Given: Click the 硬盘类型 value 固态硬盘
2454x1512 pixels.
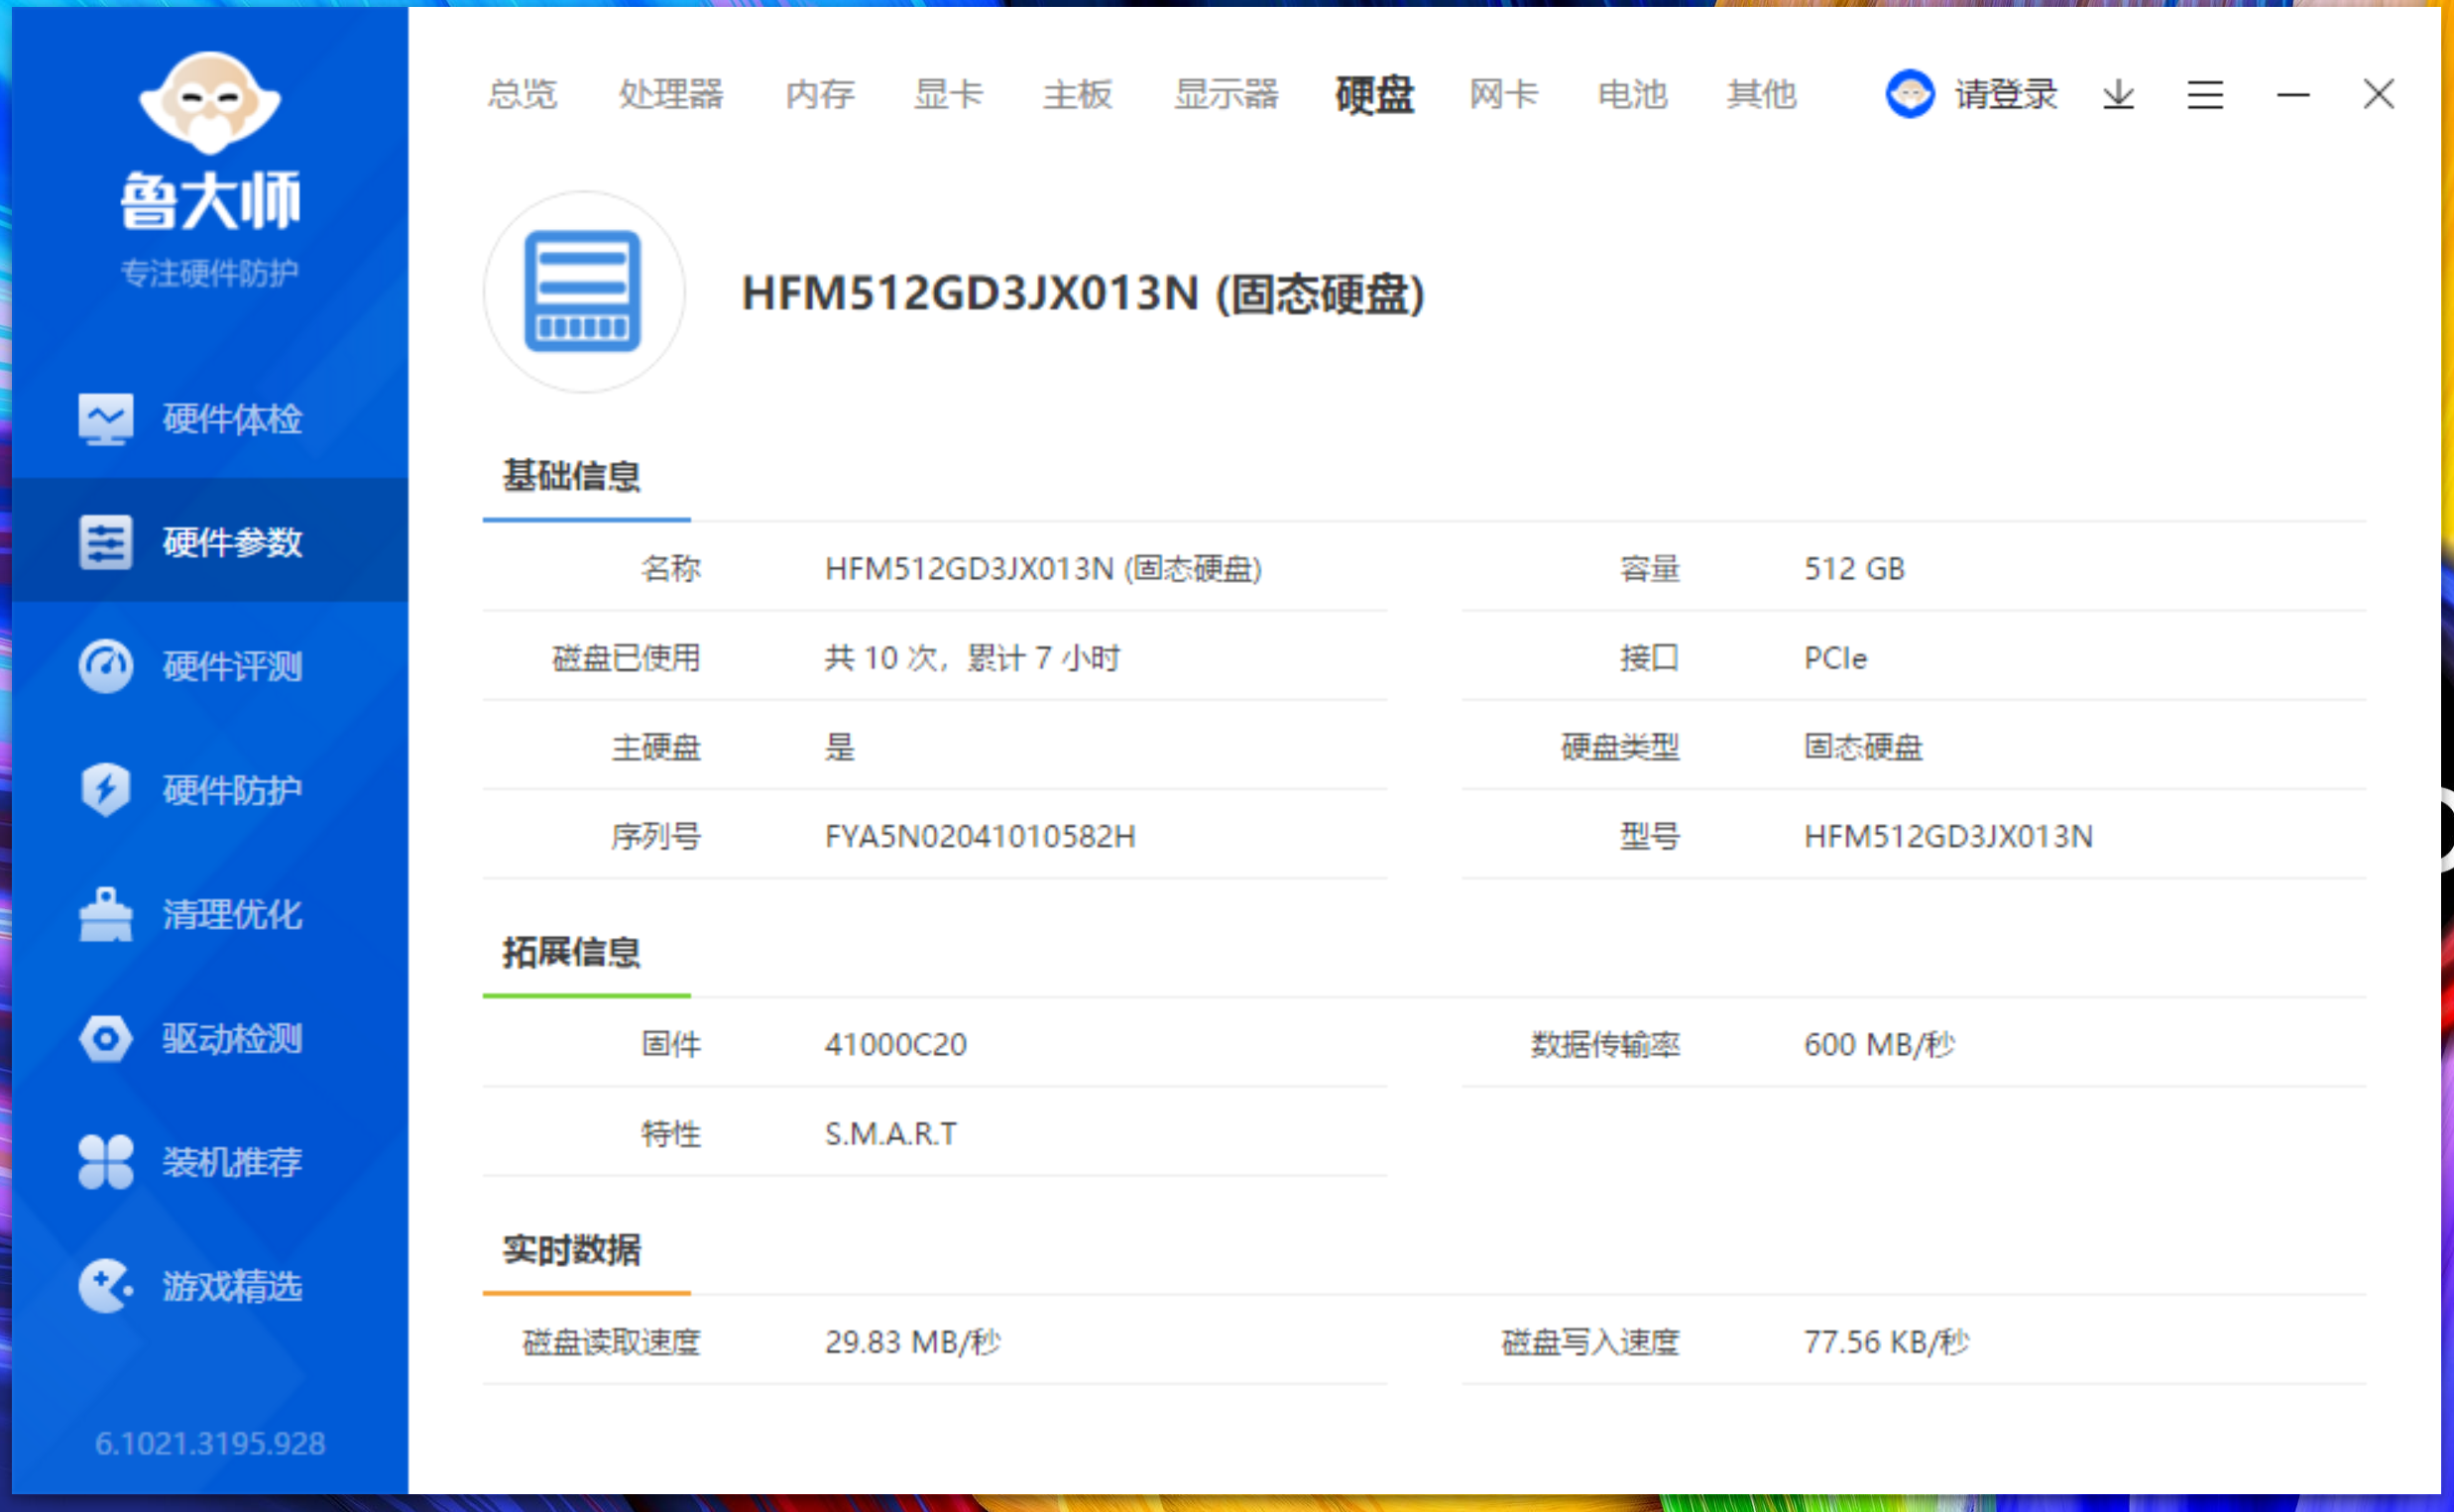Looking at the screenshot, I should pos(1863,747).
